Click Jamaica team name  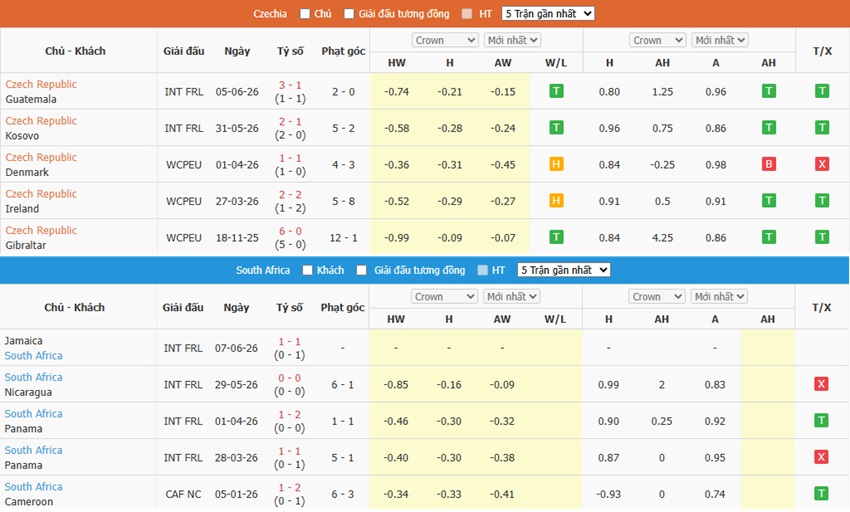pyautogui.click(x=23, y=341)
